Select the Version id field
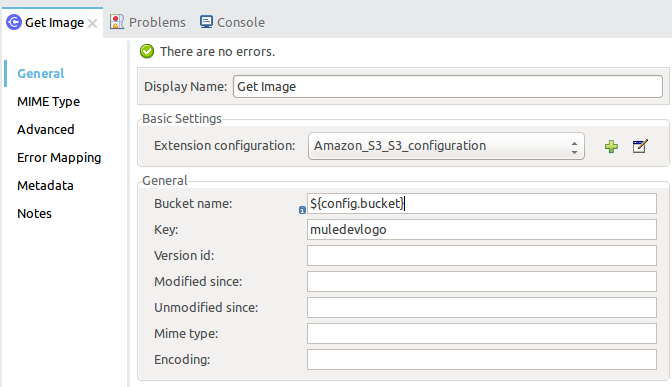The width and height of the screenshot is (672, 387). click(x=482, y=255)
